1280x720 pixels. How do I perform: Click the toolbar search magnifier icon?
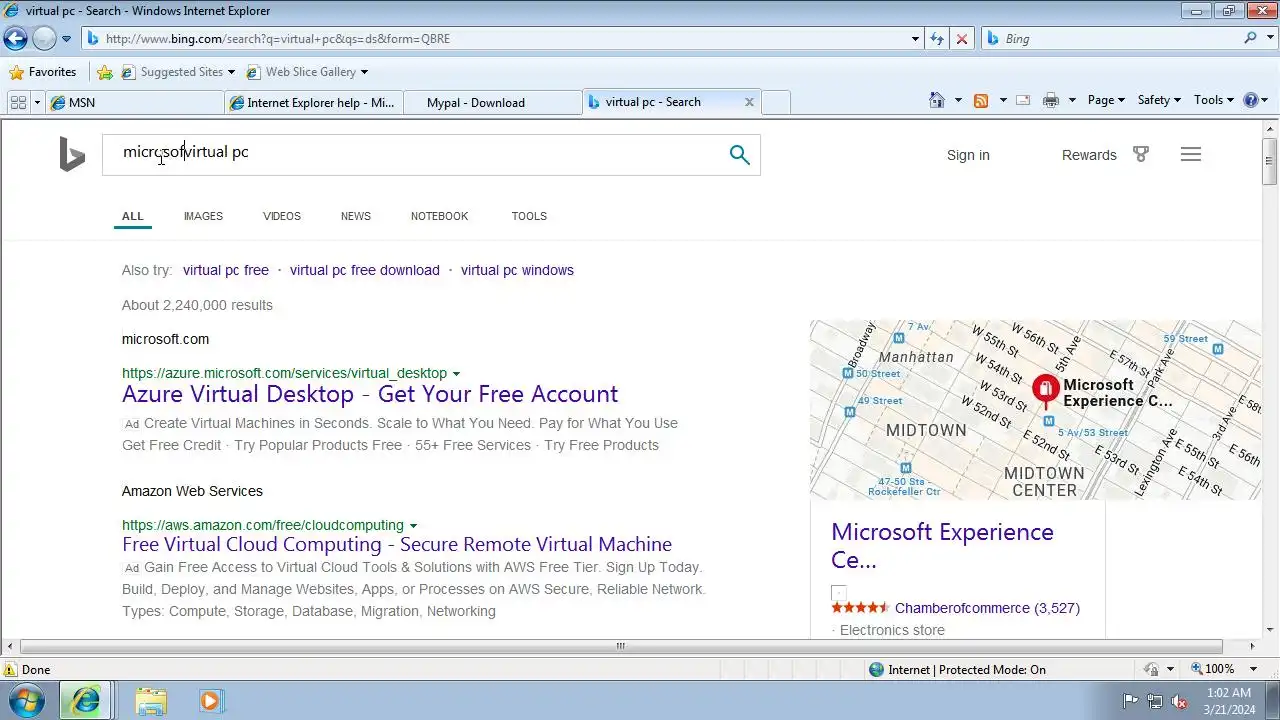(x=1250, y=38)
